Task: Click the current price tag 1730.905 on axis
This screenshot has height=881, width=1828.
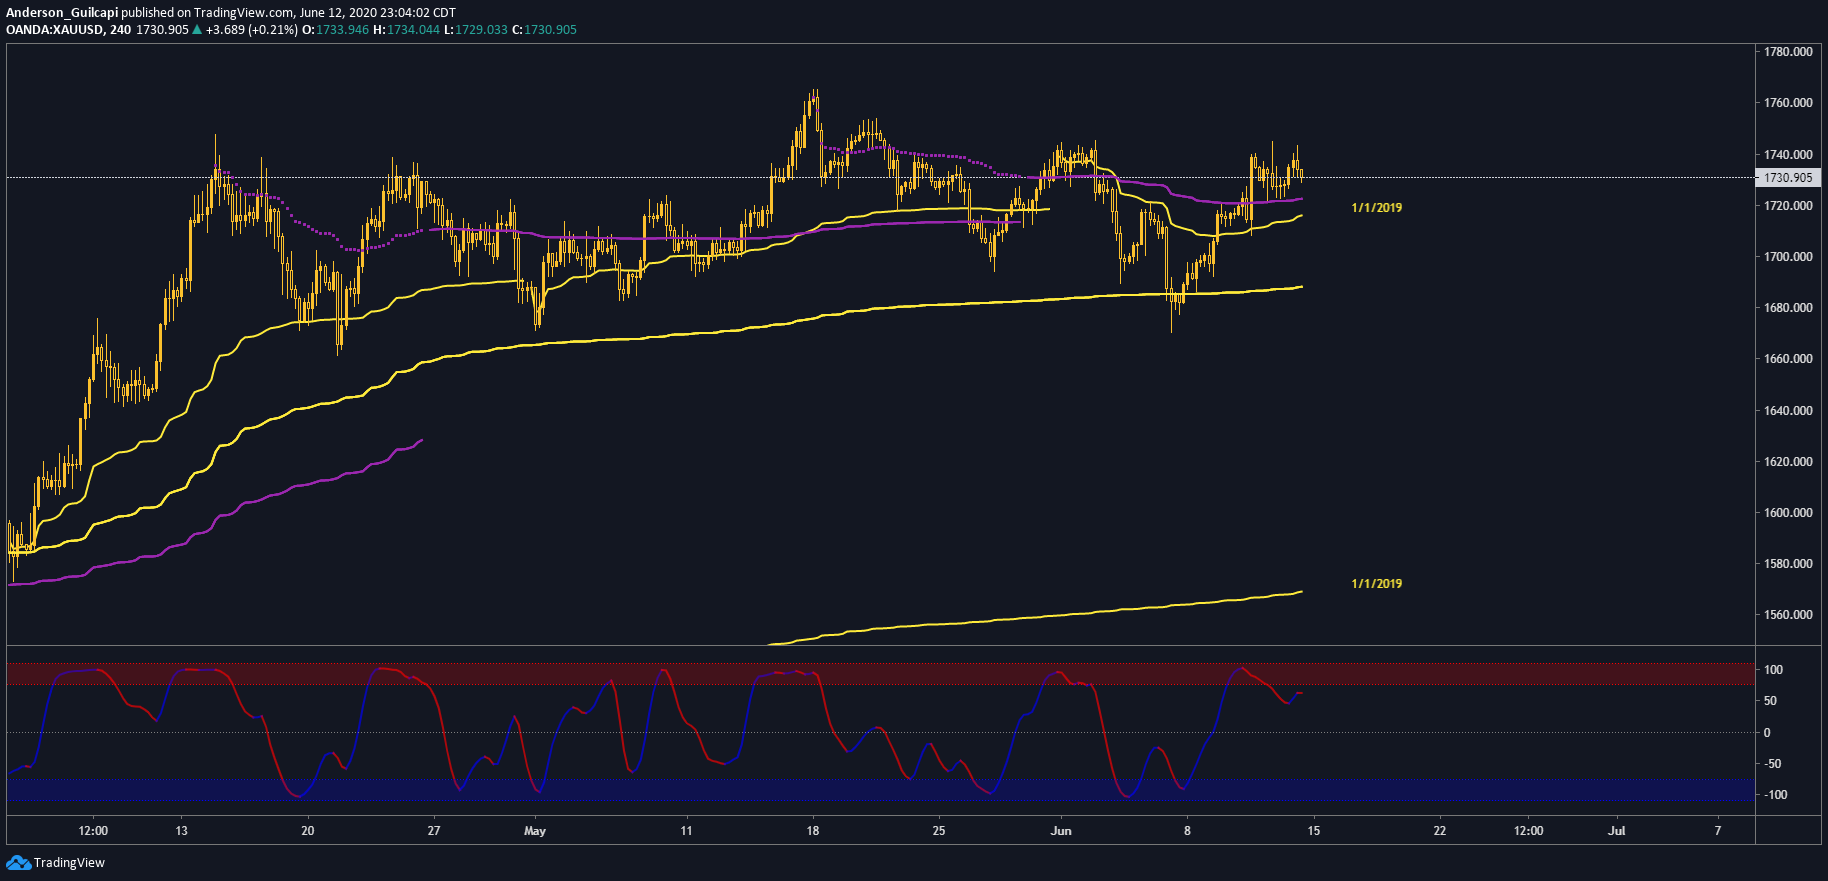Action: point(1788,178)
